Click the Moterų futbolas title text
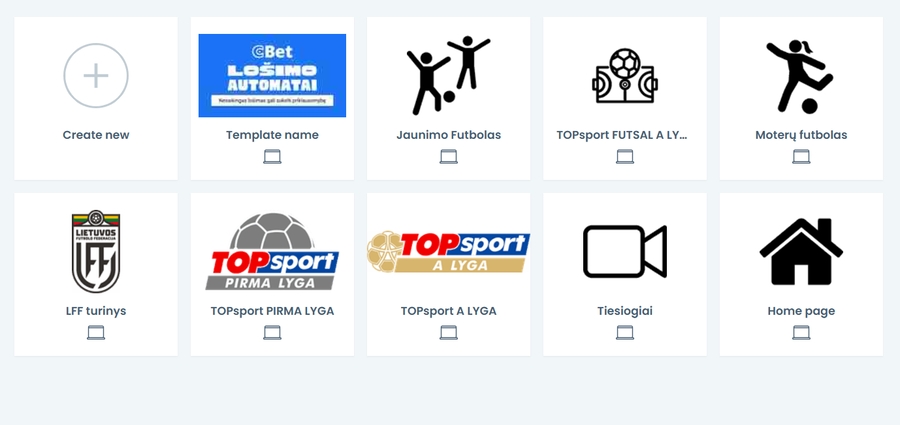900x425 pixels. [x=801, y=135]
